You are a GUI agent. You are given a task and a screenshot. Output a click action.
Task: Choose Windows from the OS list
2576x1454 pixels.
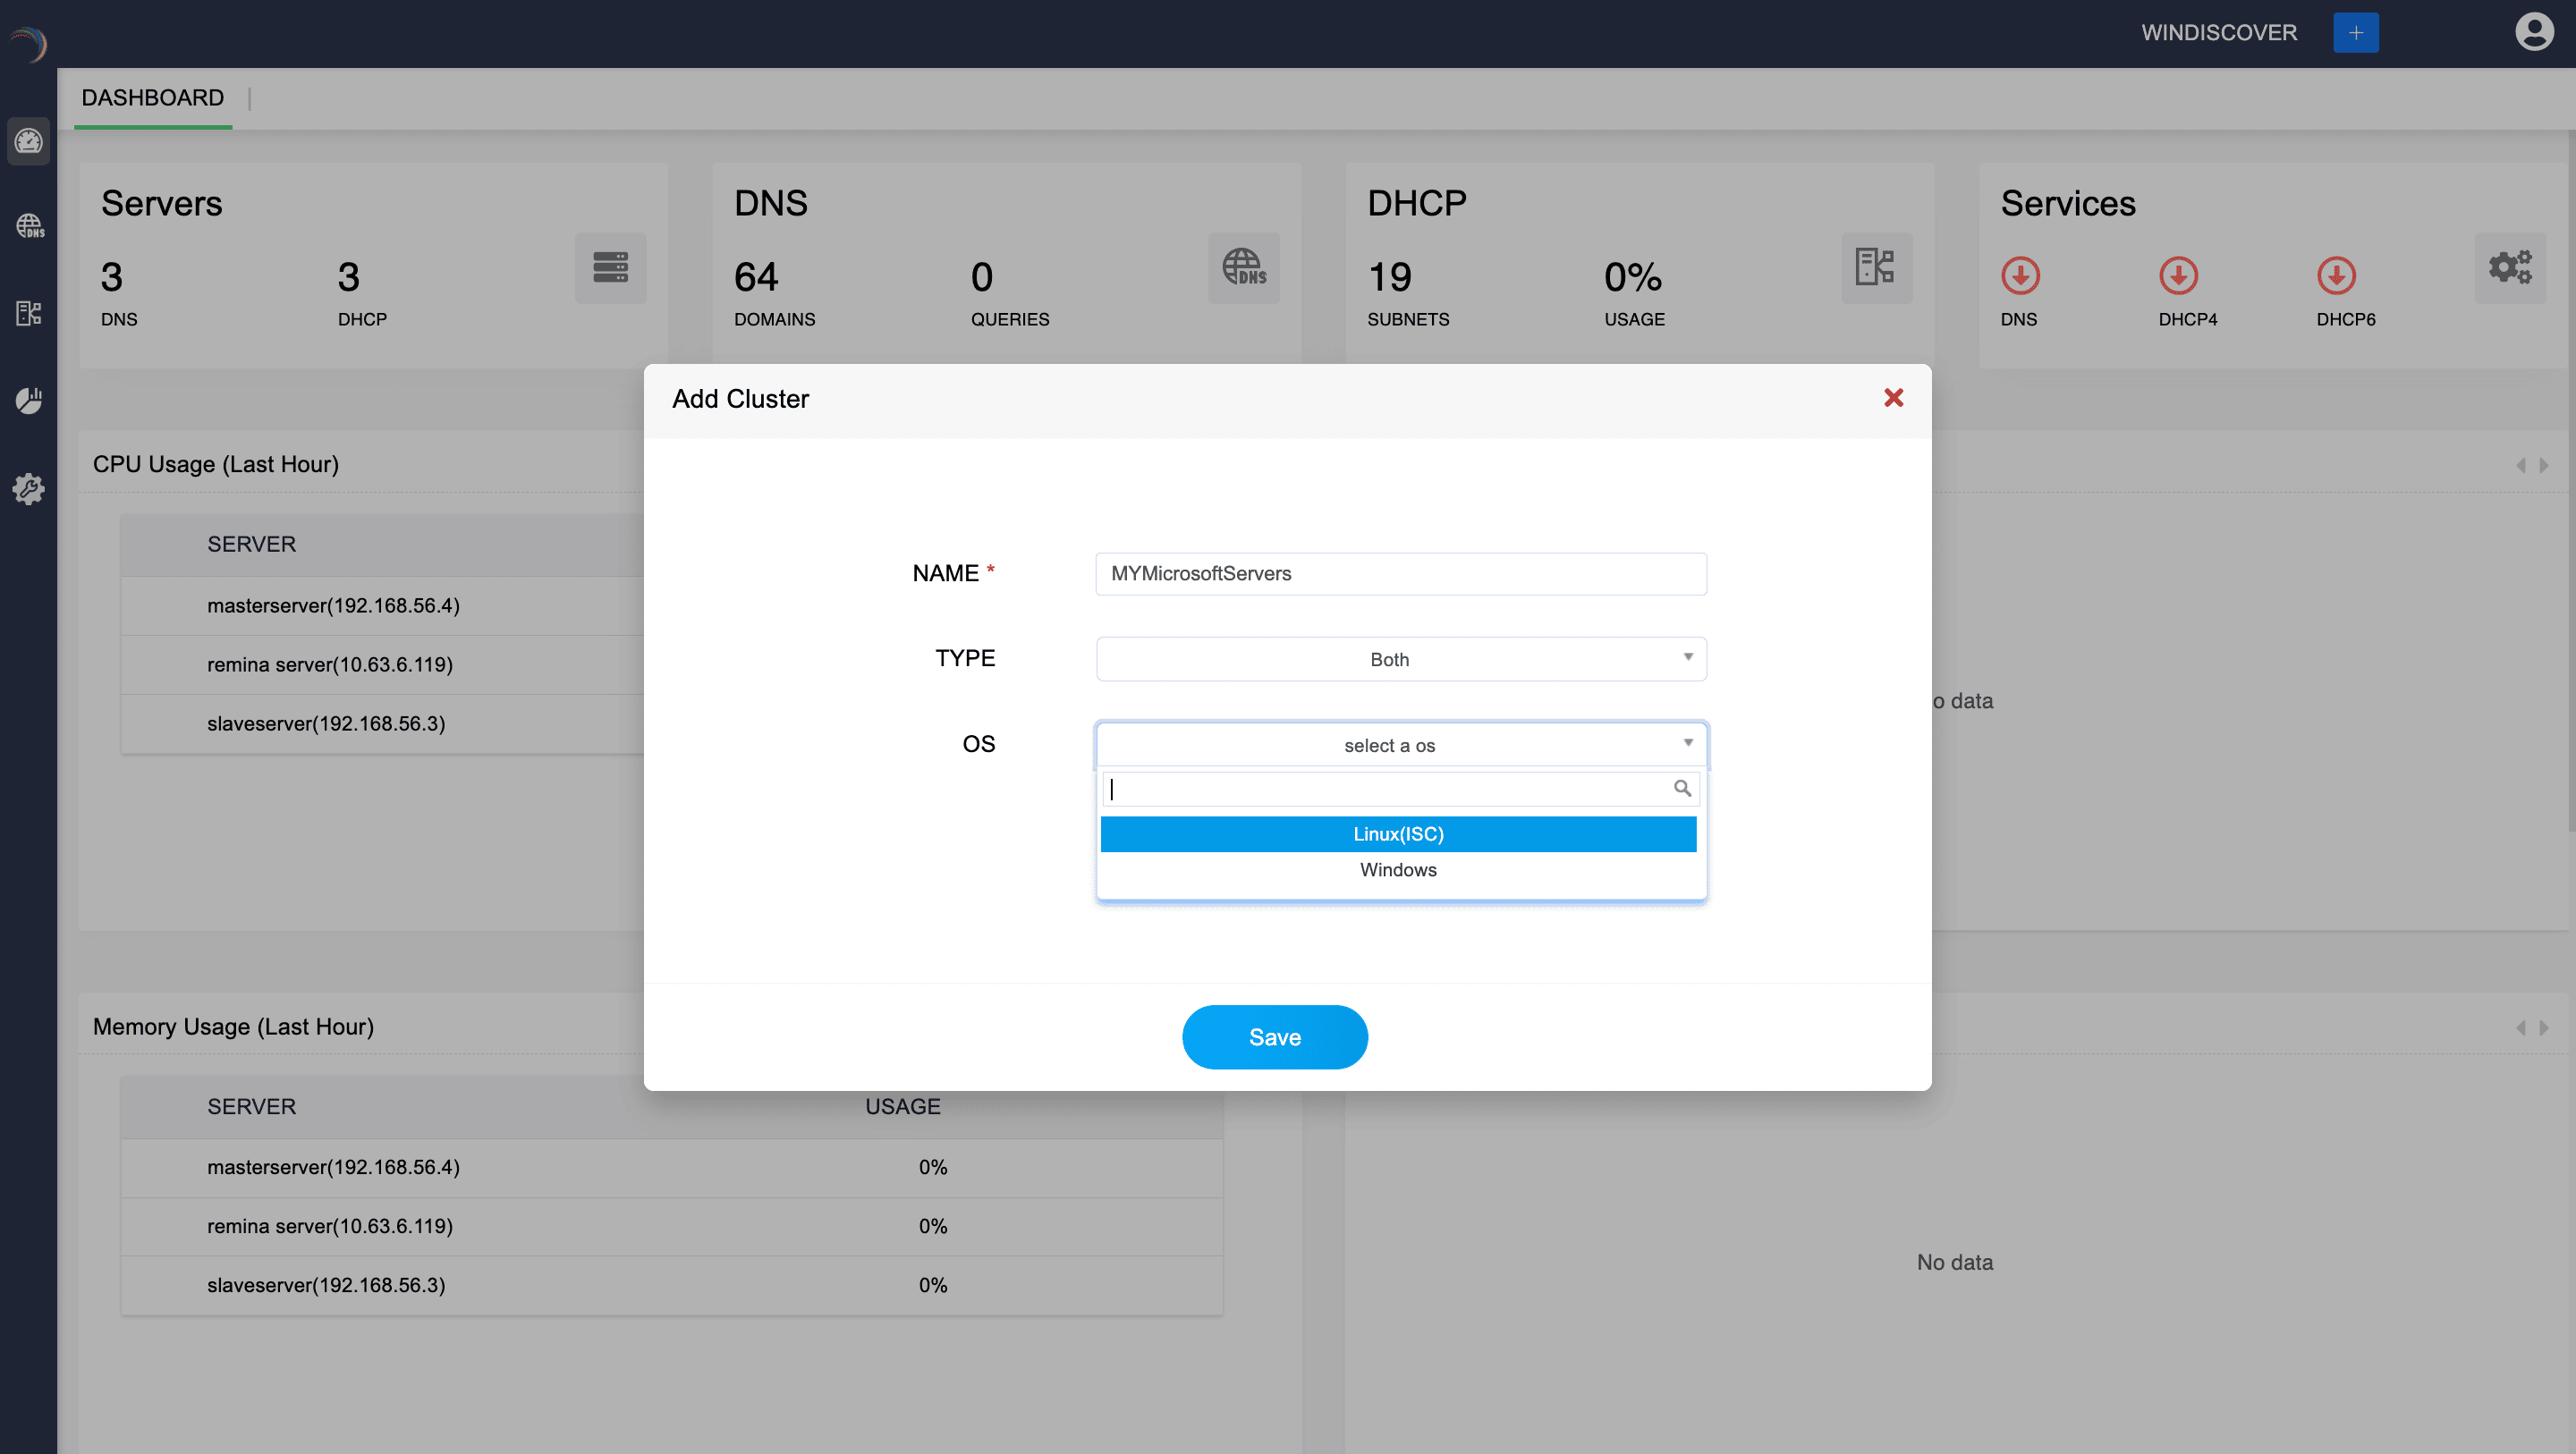pyautogui.click(x=1398, y=870)
